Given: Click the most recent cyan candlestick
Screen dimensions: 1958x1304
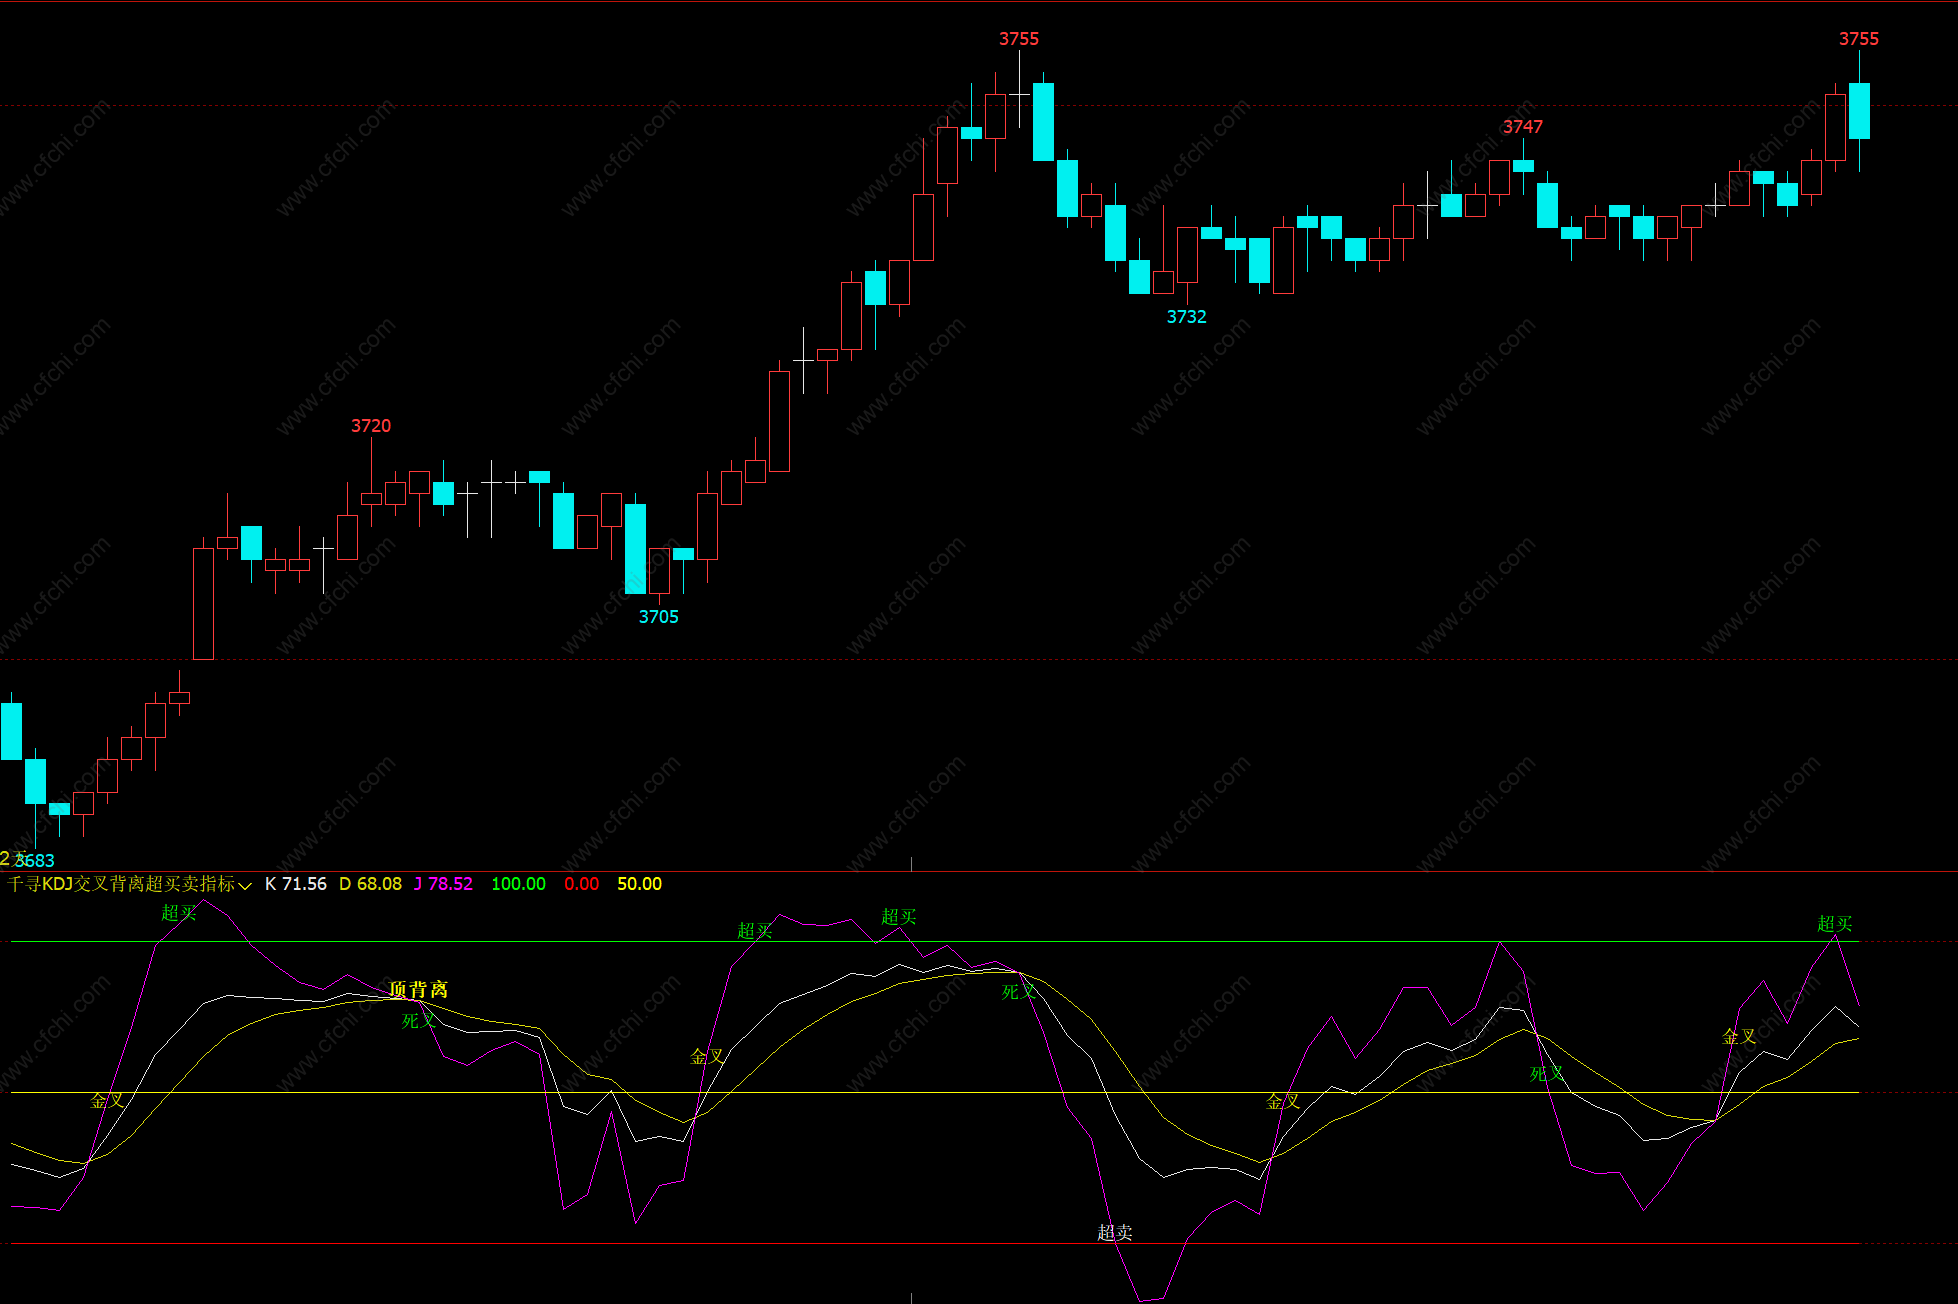Looking at the screenshot, I should (x=1859, y=111).
